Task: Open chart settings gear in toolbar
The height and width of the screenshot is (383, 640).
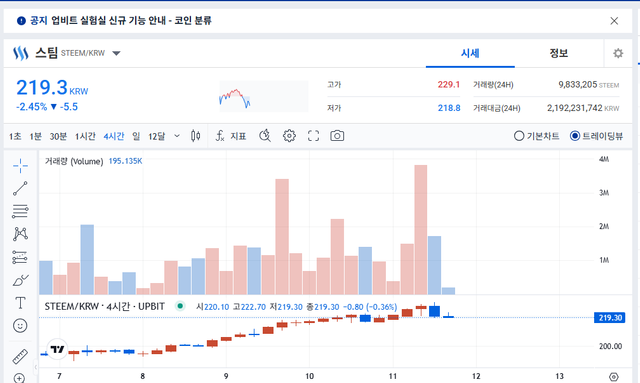Action: [x=289, y=136]
